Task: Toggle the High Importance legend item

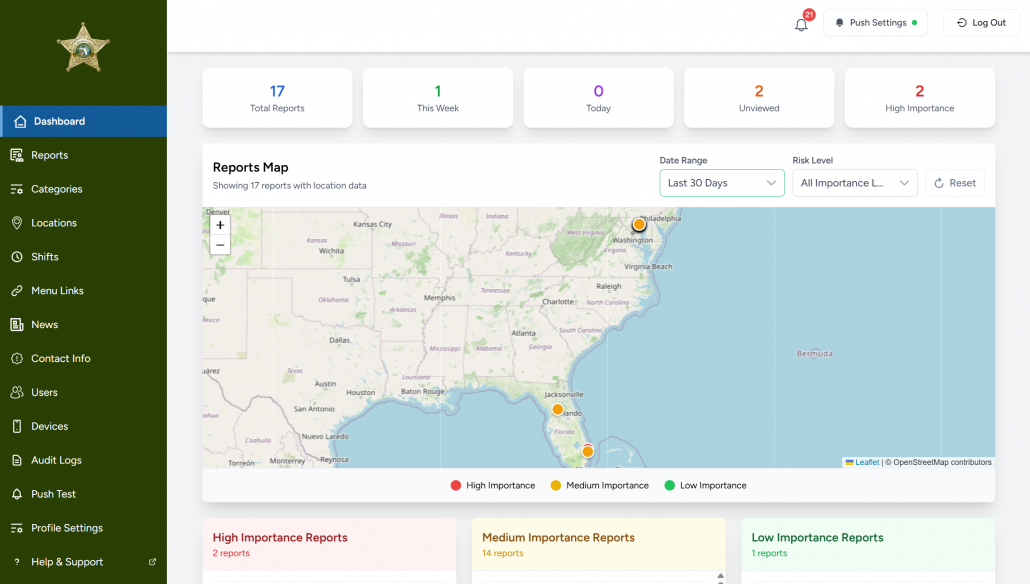Action: point(493,485)
